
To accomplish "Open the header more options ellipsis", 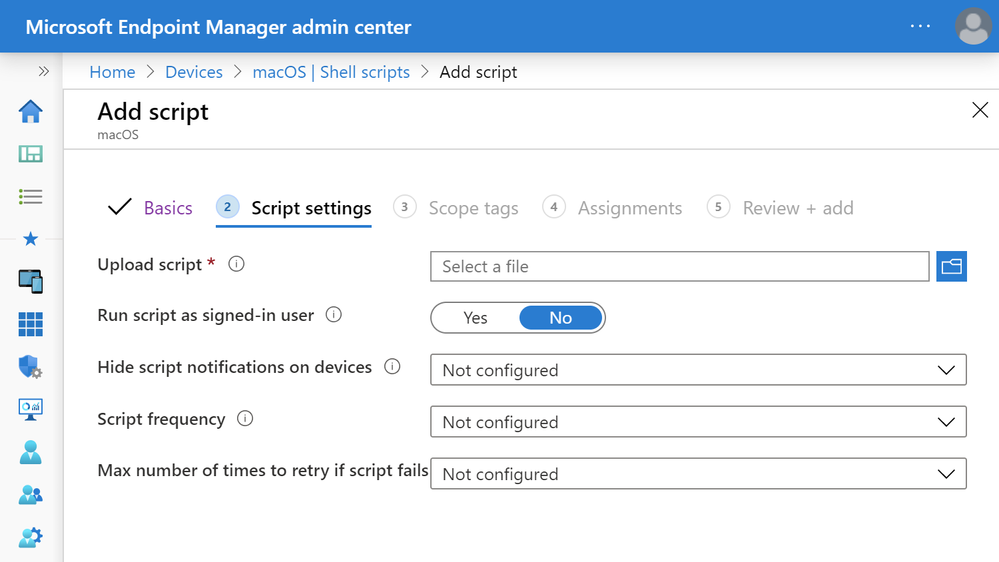I will (920, 26).
